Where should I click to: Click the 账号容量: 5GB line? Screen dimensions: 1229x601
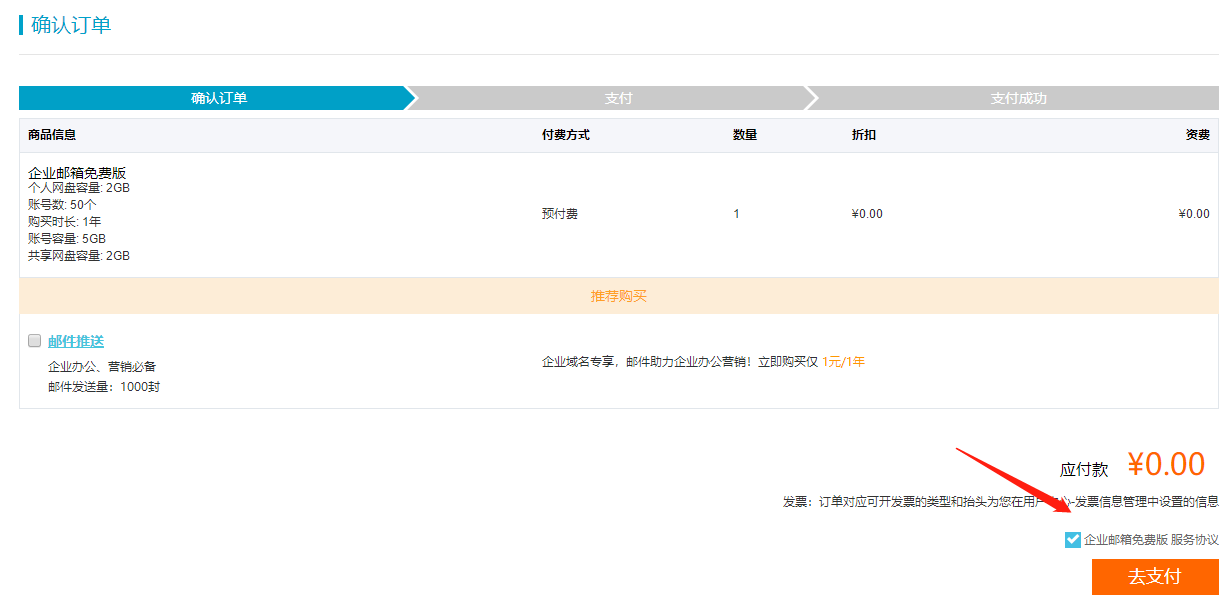pos(67,239)
